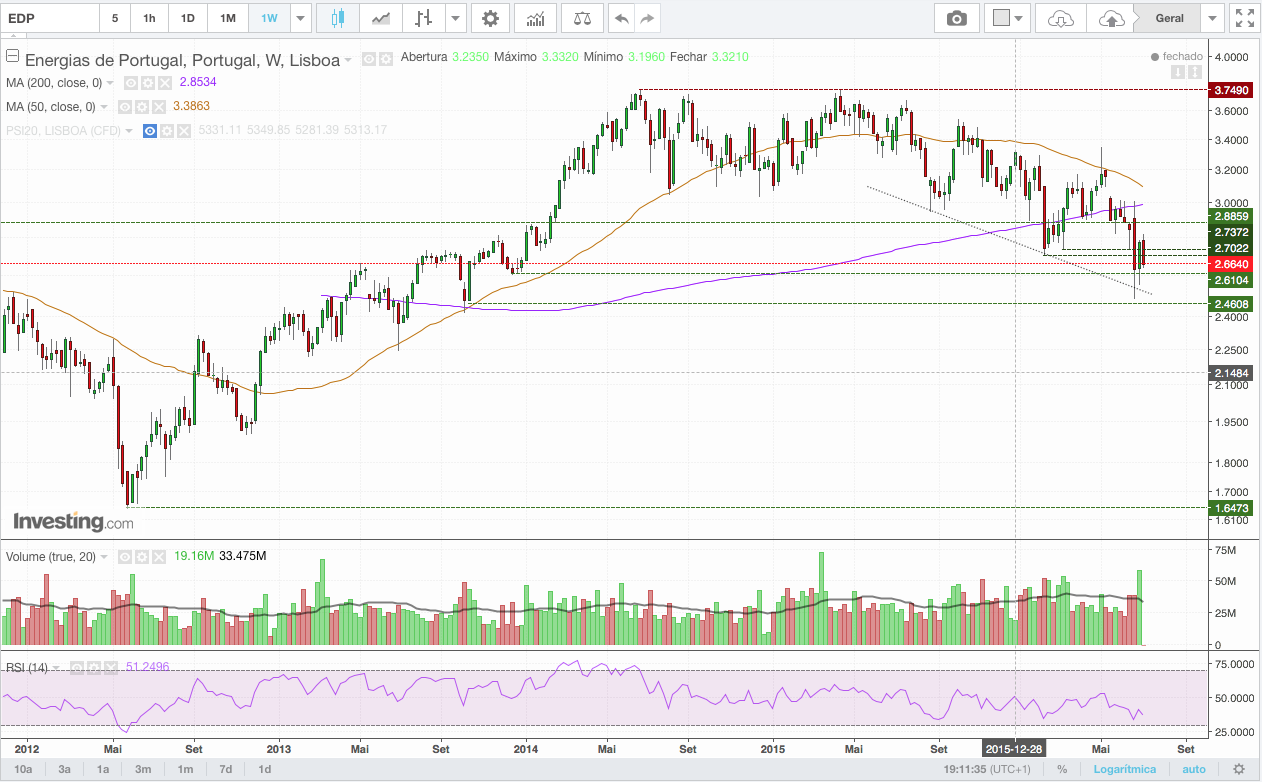Open PSI20 series settings

click(x=167, y=131)
